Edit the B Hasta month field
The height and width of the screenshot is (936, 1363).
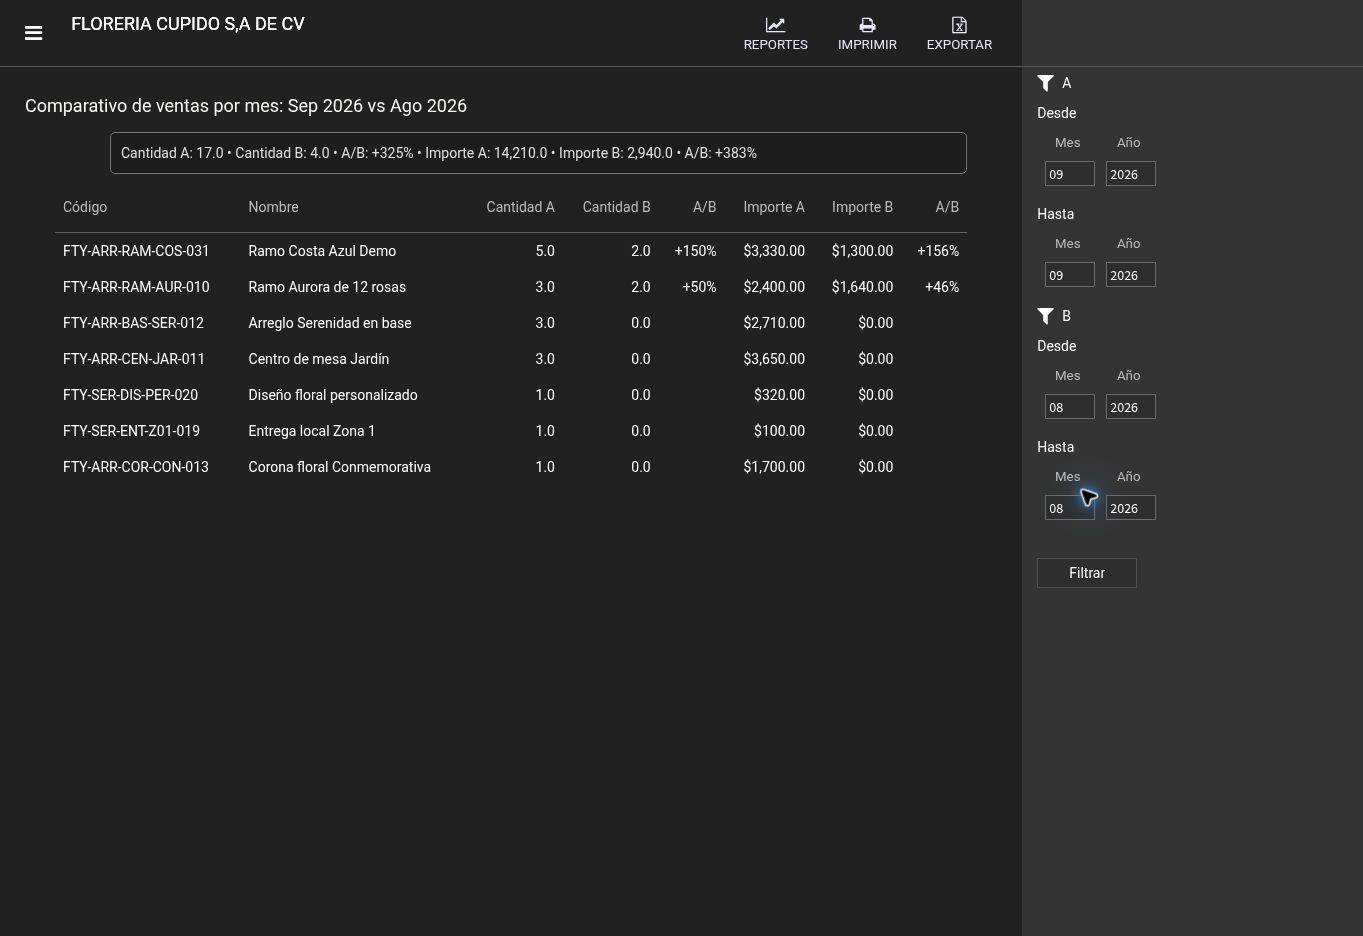pos(1070,508)
